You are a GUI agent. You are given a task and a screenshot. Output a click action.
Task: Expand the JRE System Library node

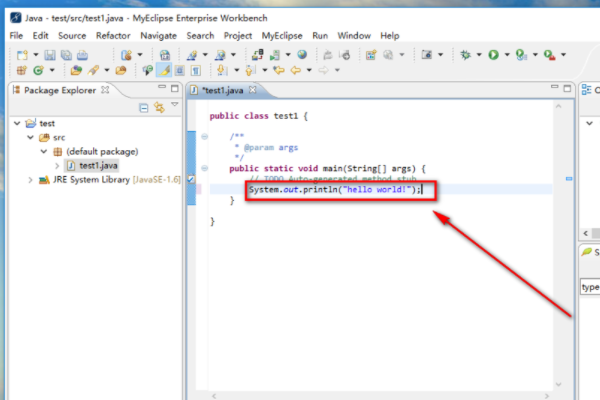[29, 179]
